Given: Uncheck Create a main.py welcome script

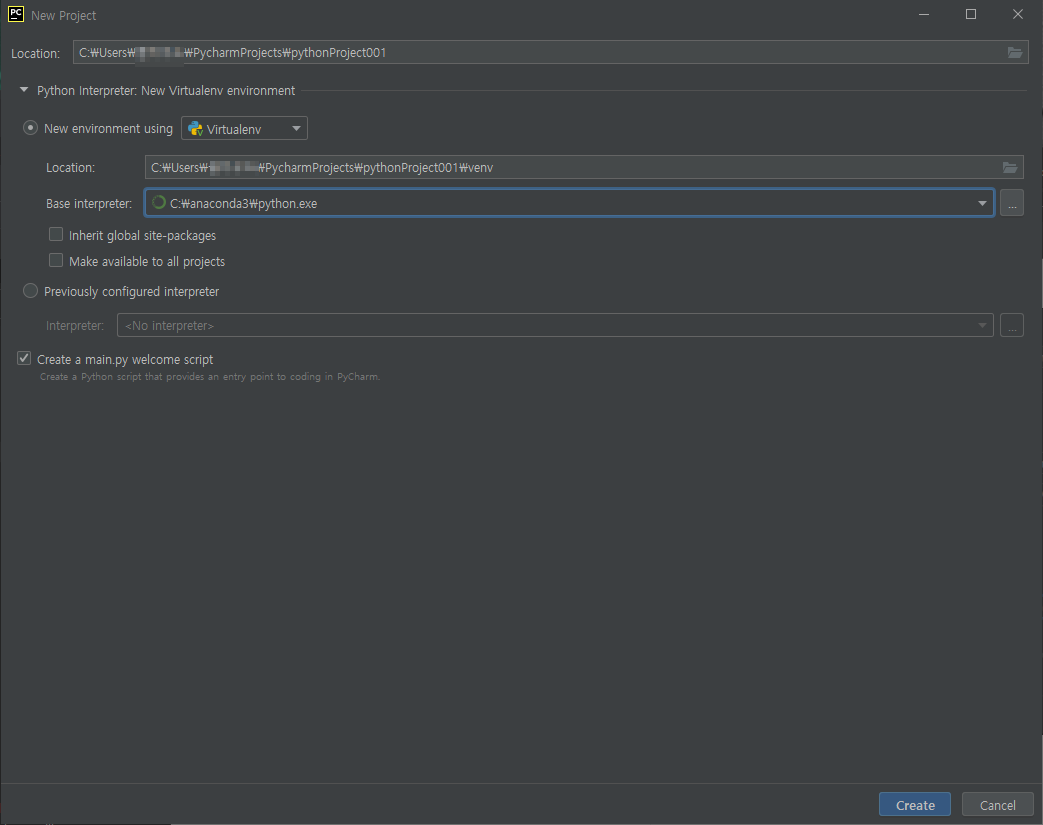Looking at the screenshot, I should tap(24, 359).
